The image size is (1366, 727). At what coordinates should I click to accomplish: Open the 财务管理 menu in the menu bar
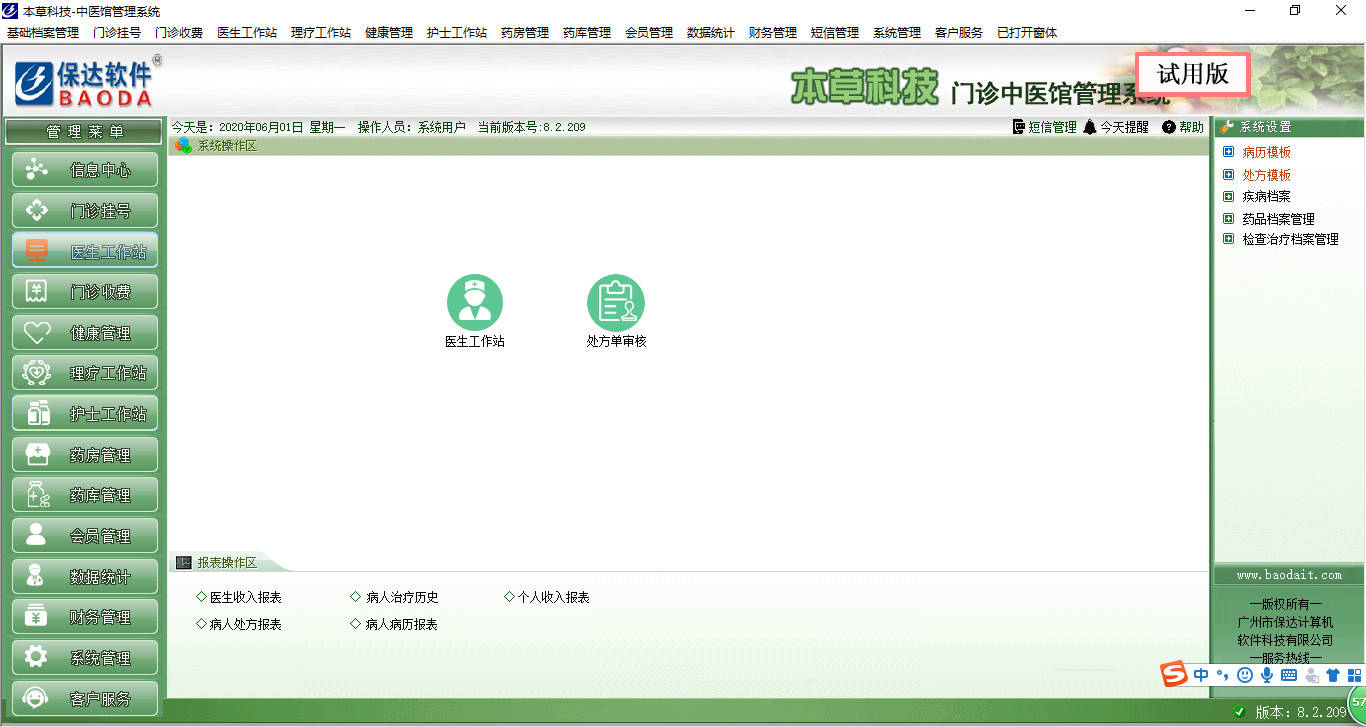(x=773, y=32)
